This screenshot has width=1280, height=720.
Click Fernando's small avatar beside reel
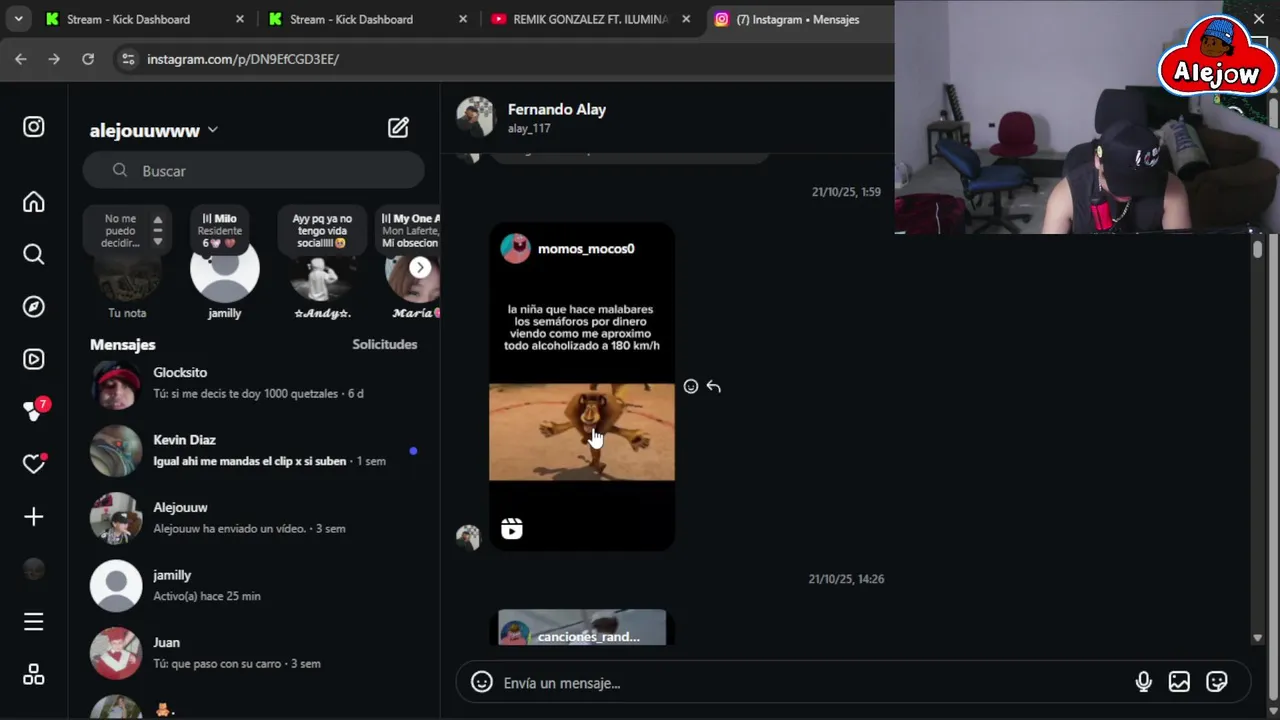click(x=468, y=537)
